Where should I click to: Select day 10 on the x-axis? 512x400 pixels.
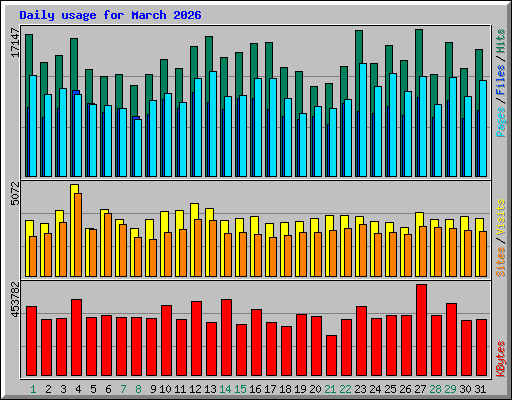pos(165,389)
